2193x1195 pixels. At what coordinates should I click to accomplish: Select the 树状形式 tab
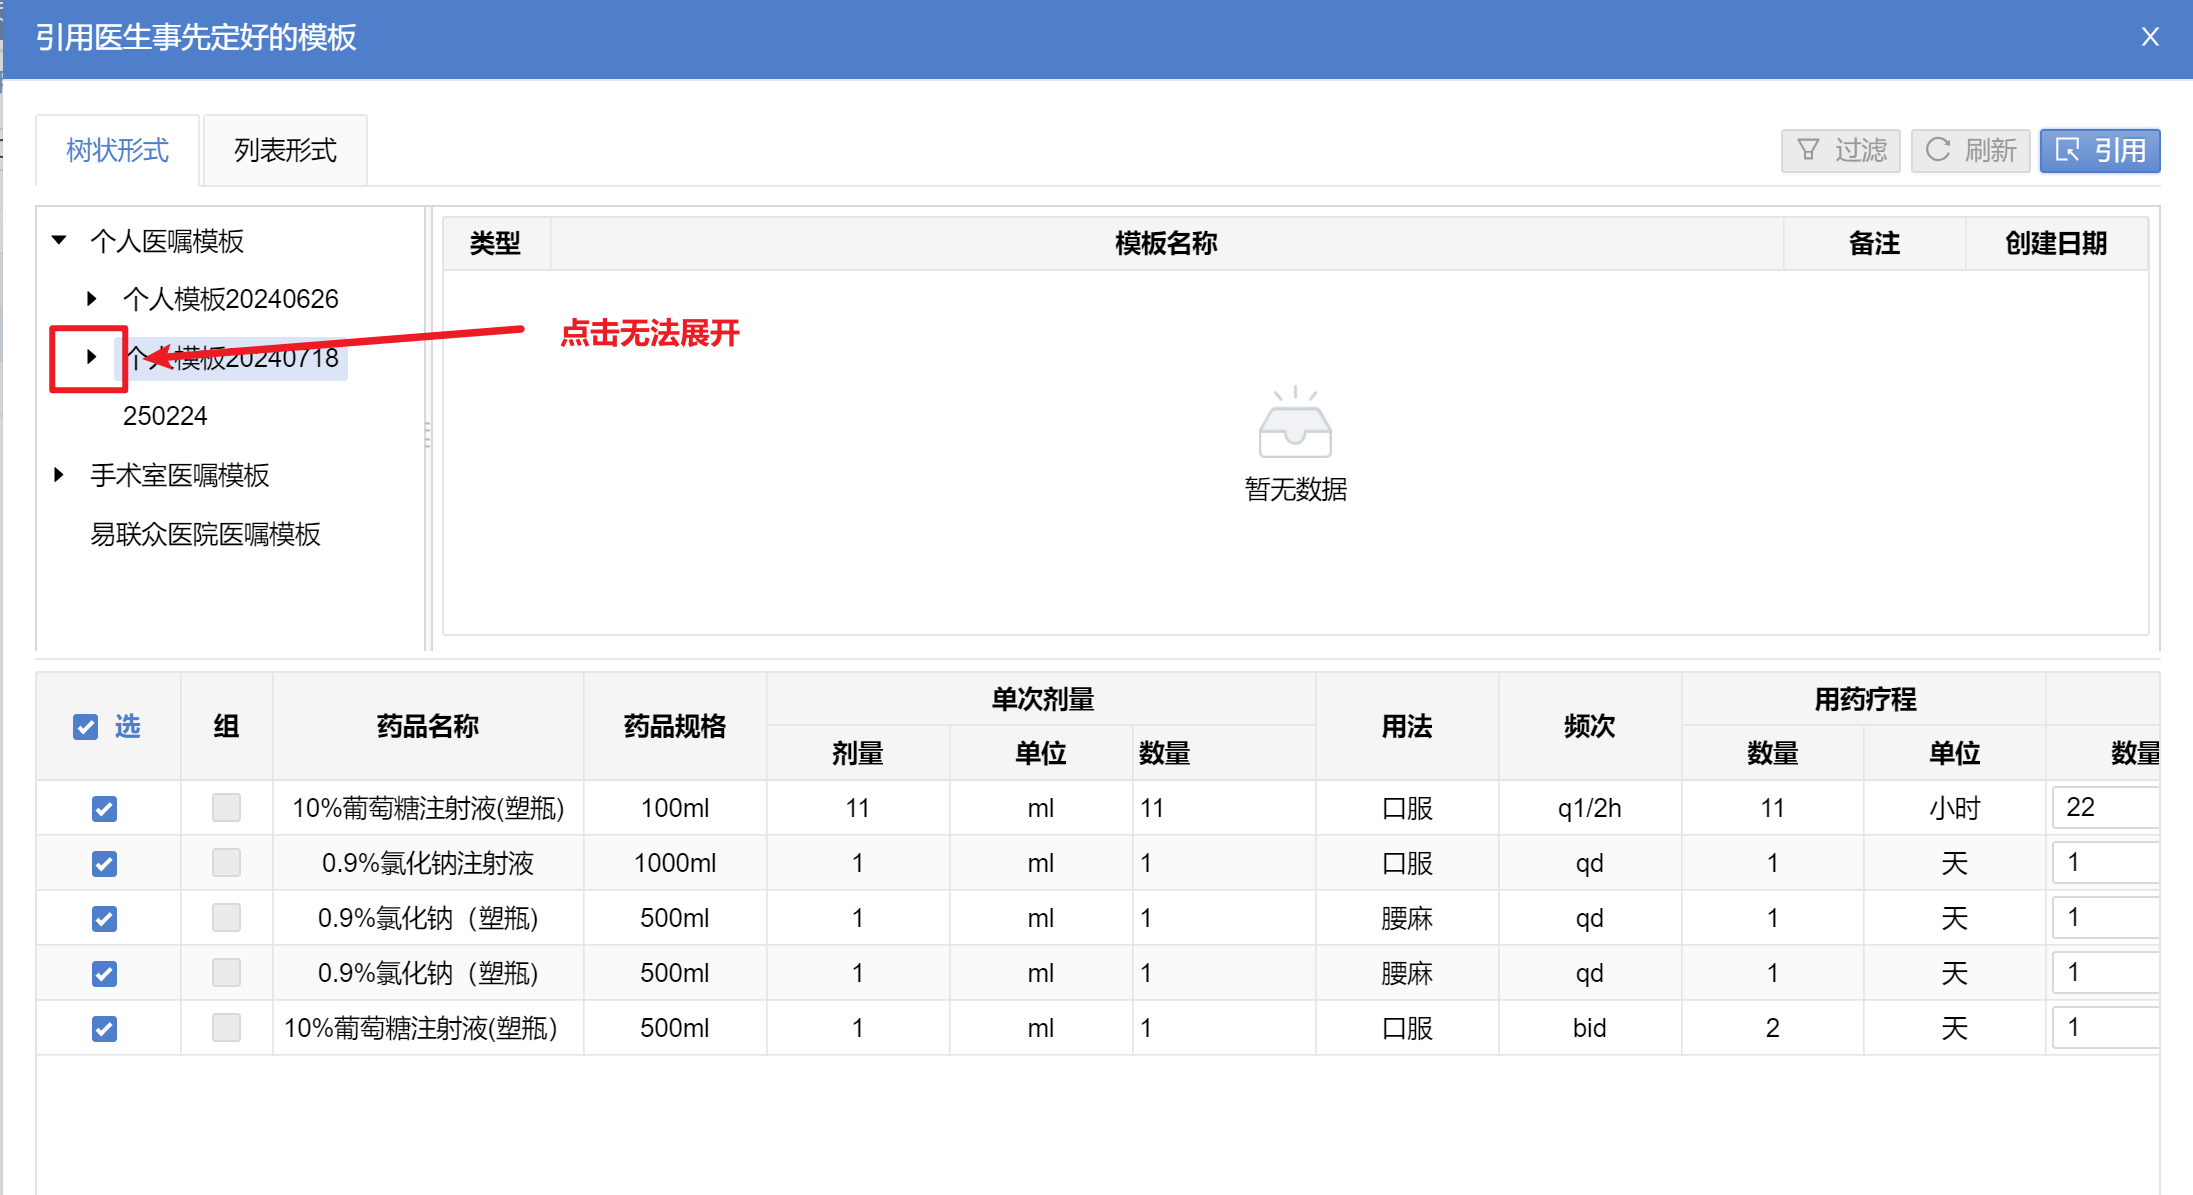117,150
